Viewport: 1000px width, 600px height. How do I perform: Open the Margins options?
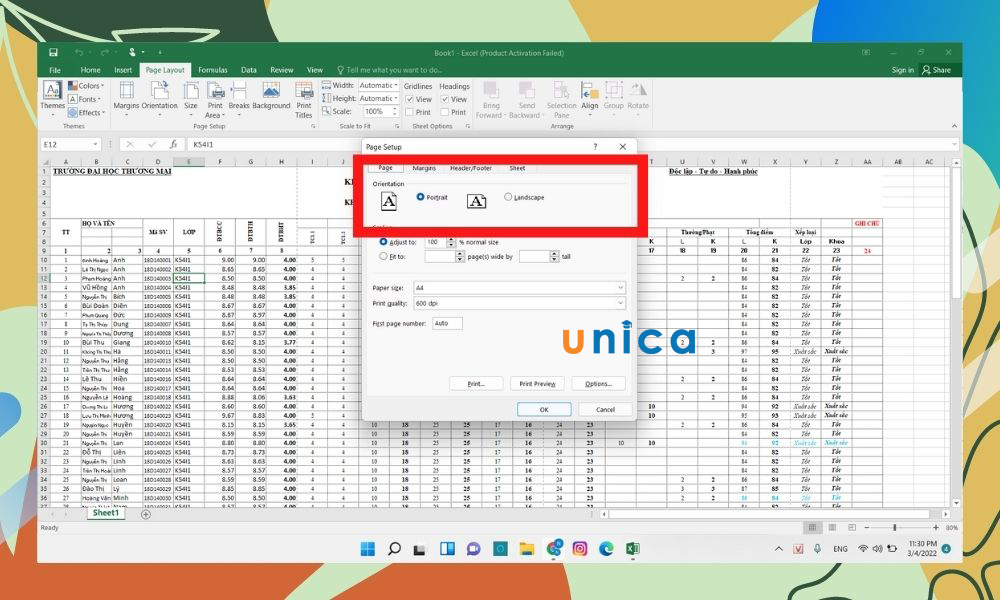click(126, 98)
